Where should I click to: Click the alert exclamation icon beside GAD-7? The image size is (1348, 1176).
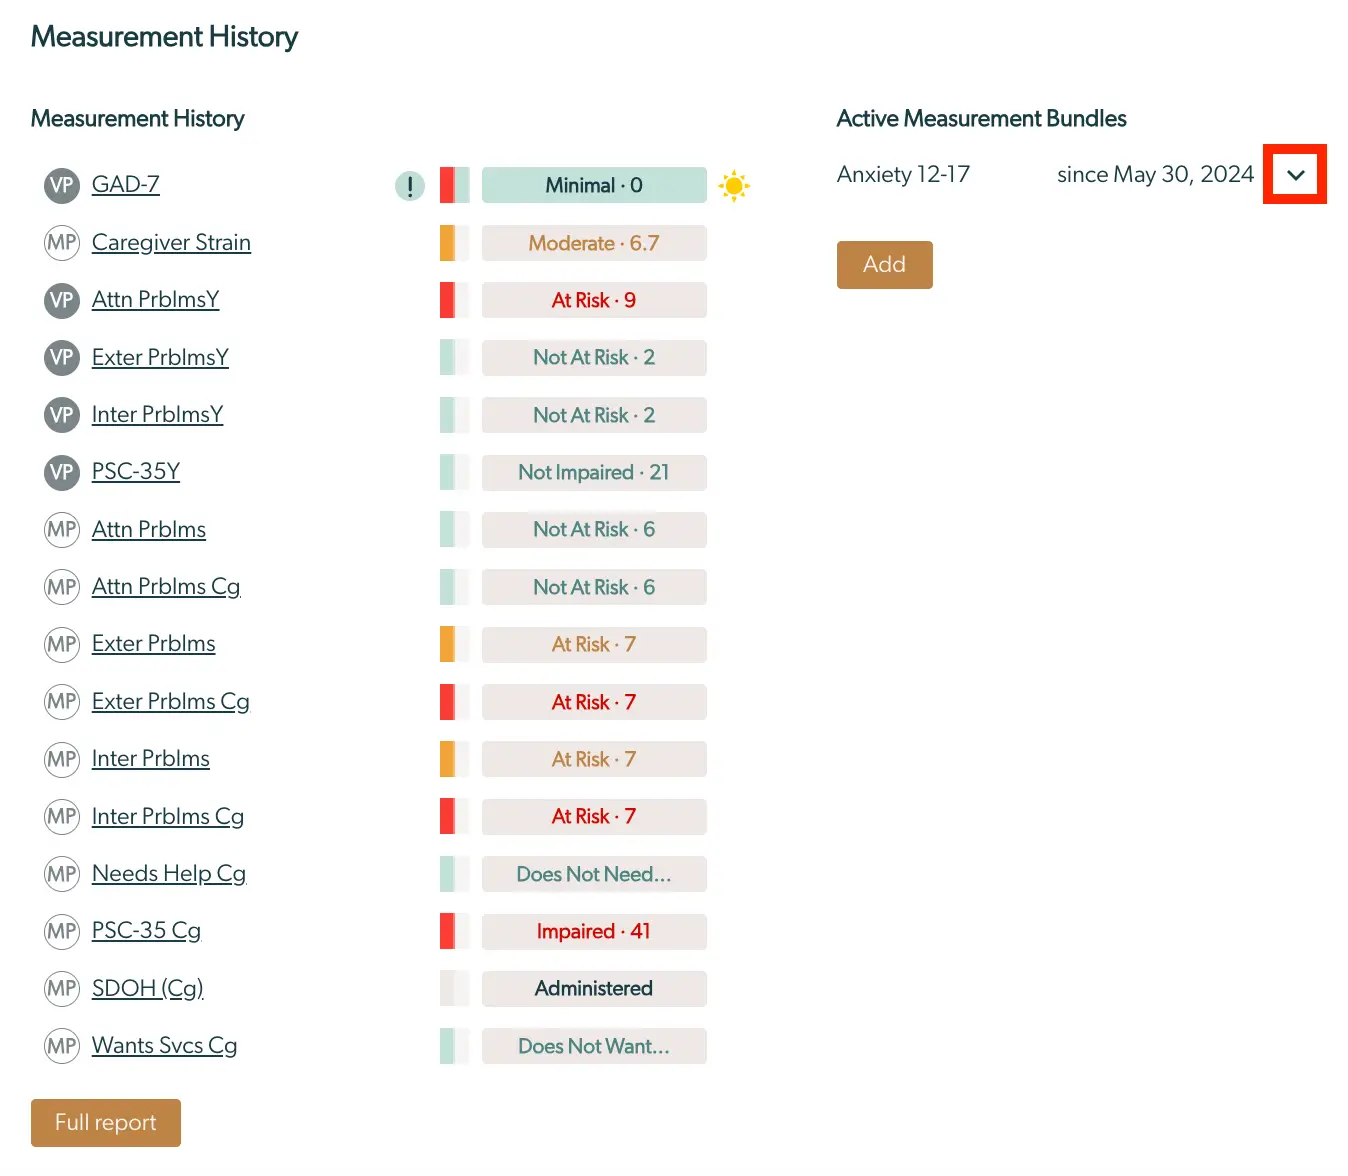coord(409,185)
